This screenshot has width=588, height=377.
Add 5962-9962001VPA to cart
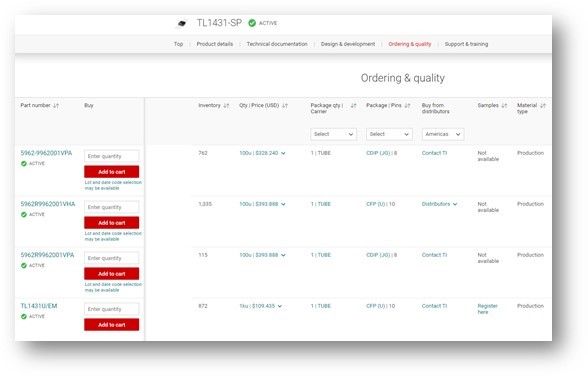point(111,172)
